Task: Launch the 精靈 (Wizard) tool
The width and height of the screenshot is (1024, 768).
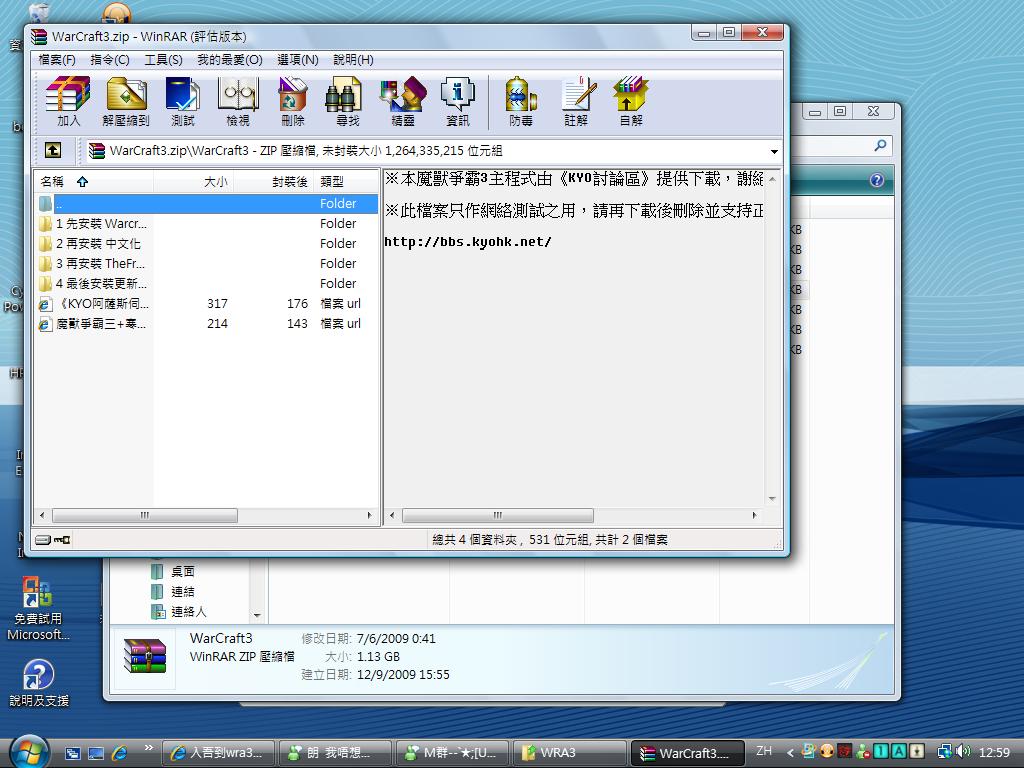Action: point(403,101)
